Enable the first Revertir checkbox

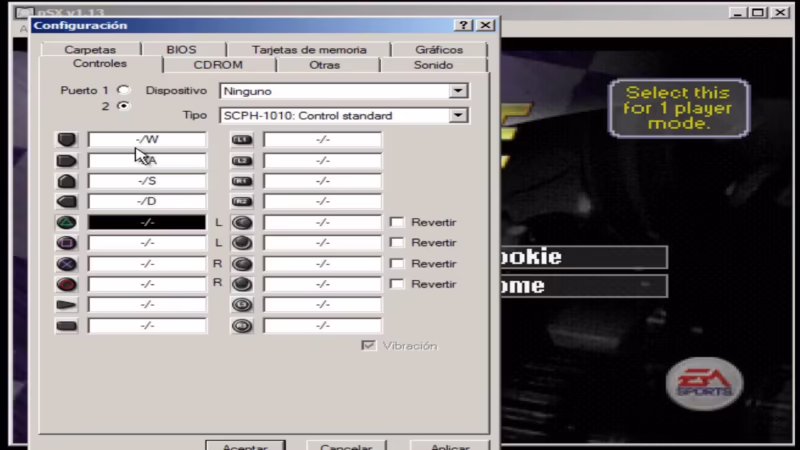point(397,222)
